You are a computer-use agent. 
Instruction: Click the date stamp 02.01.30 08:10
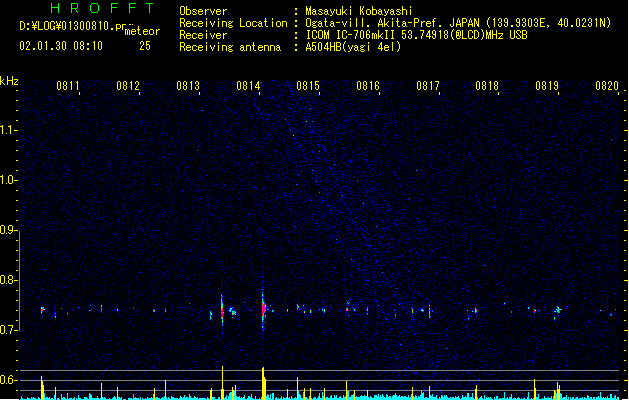pos(61,46)
